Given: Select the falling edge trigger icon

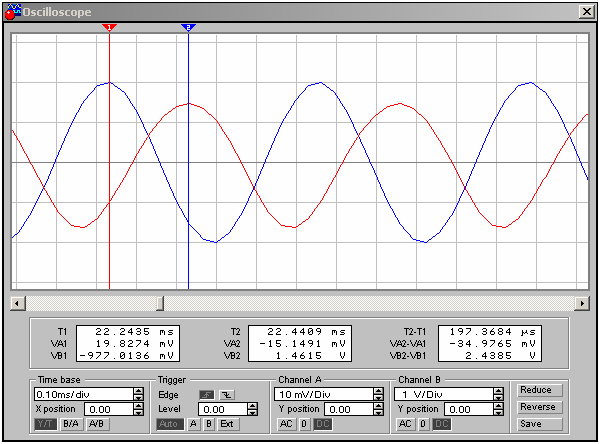Looking at the screenshot, I should (225, 394).
